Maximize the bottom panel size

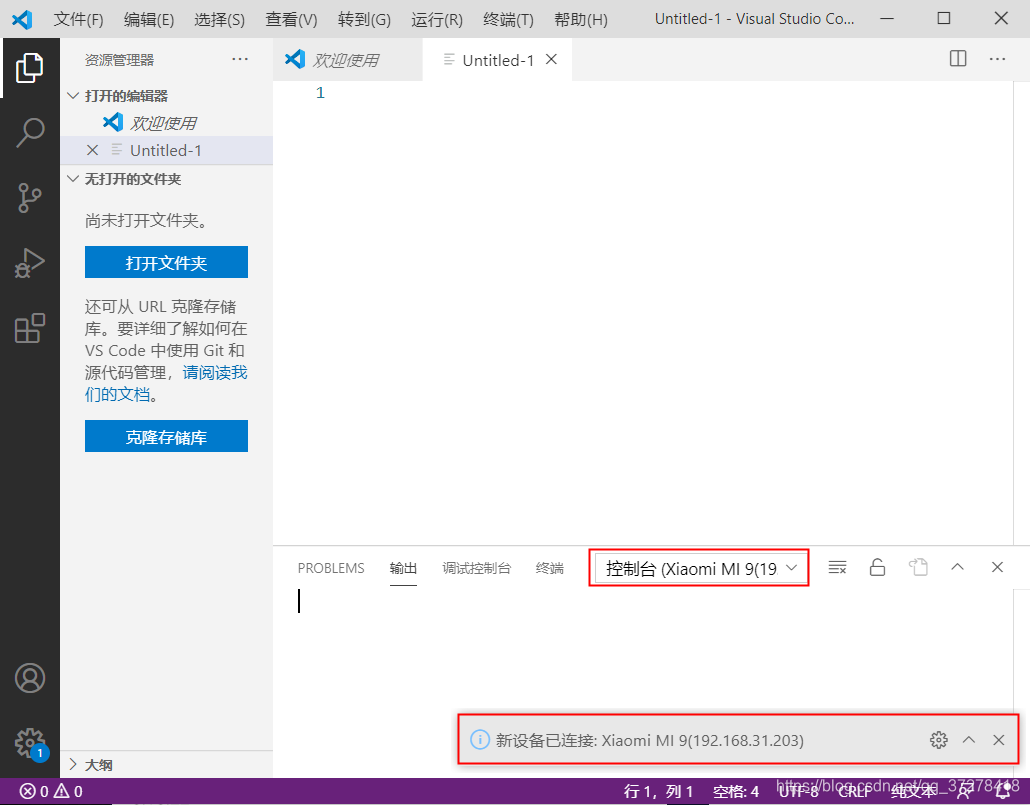pos(957,566)
